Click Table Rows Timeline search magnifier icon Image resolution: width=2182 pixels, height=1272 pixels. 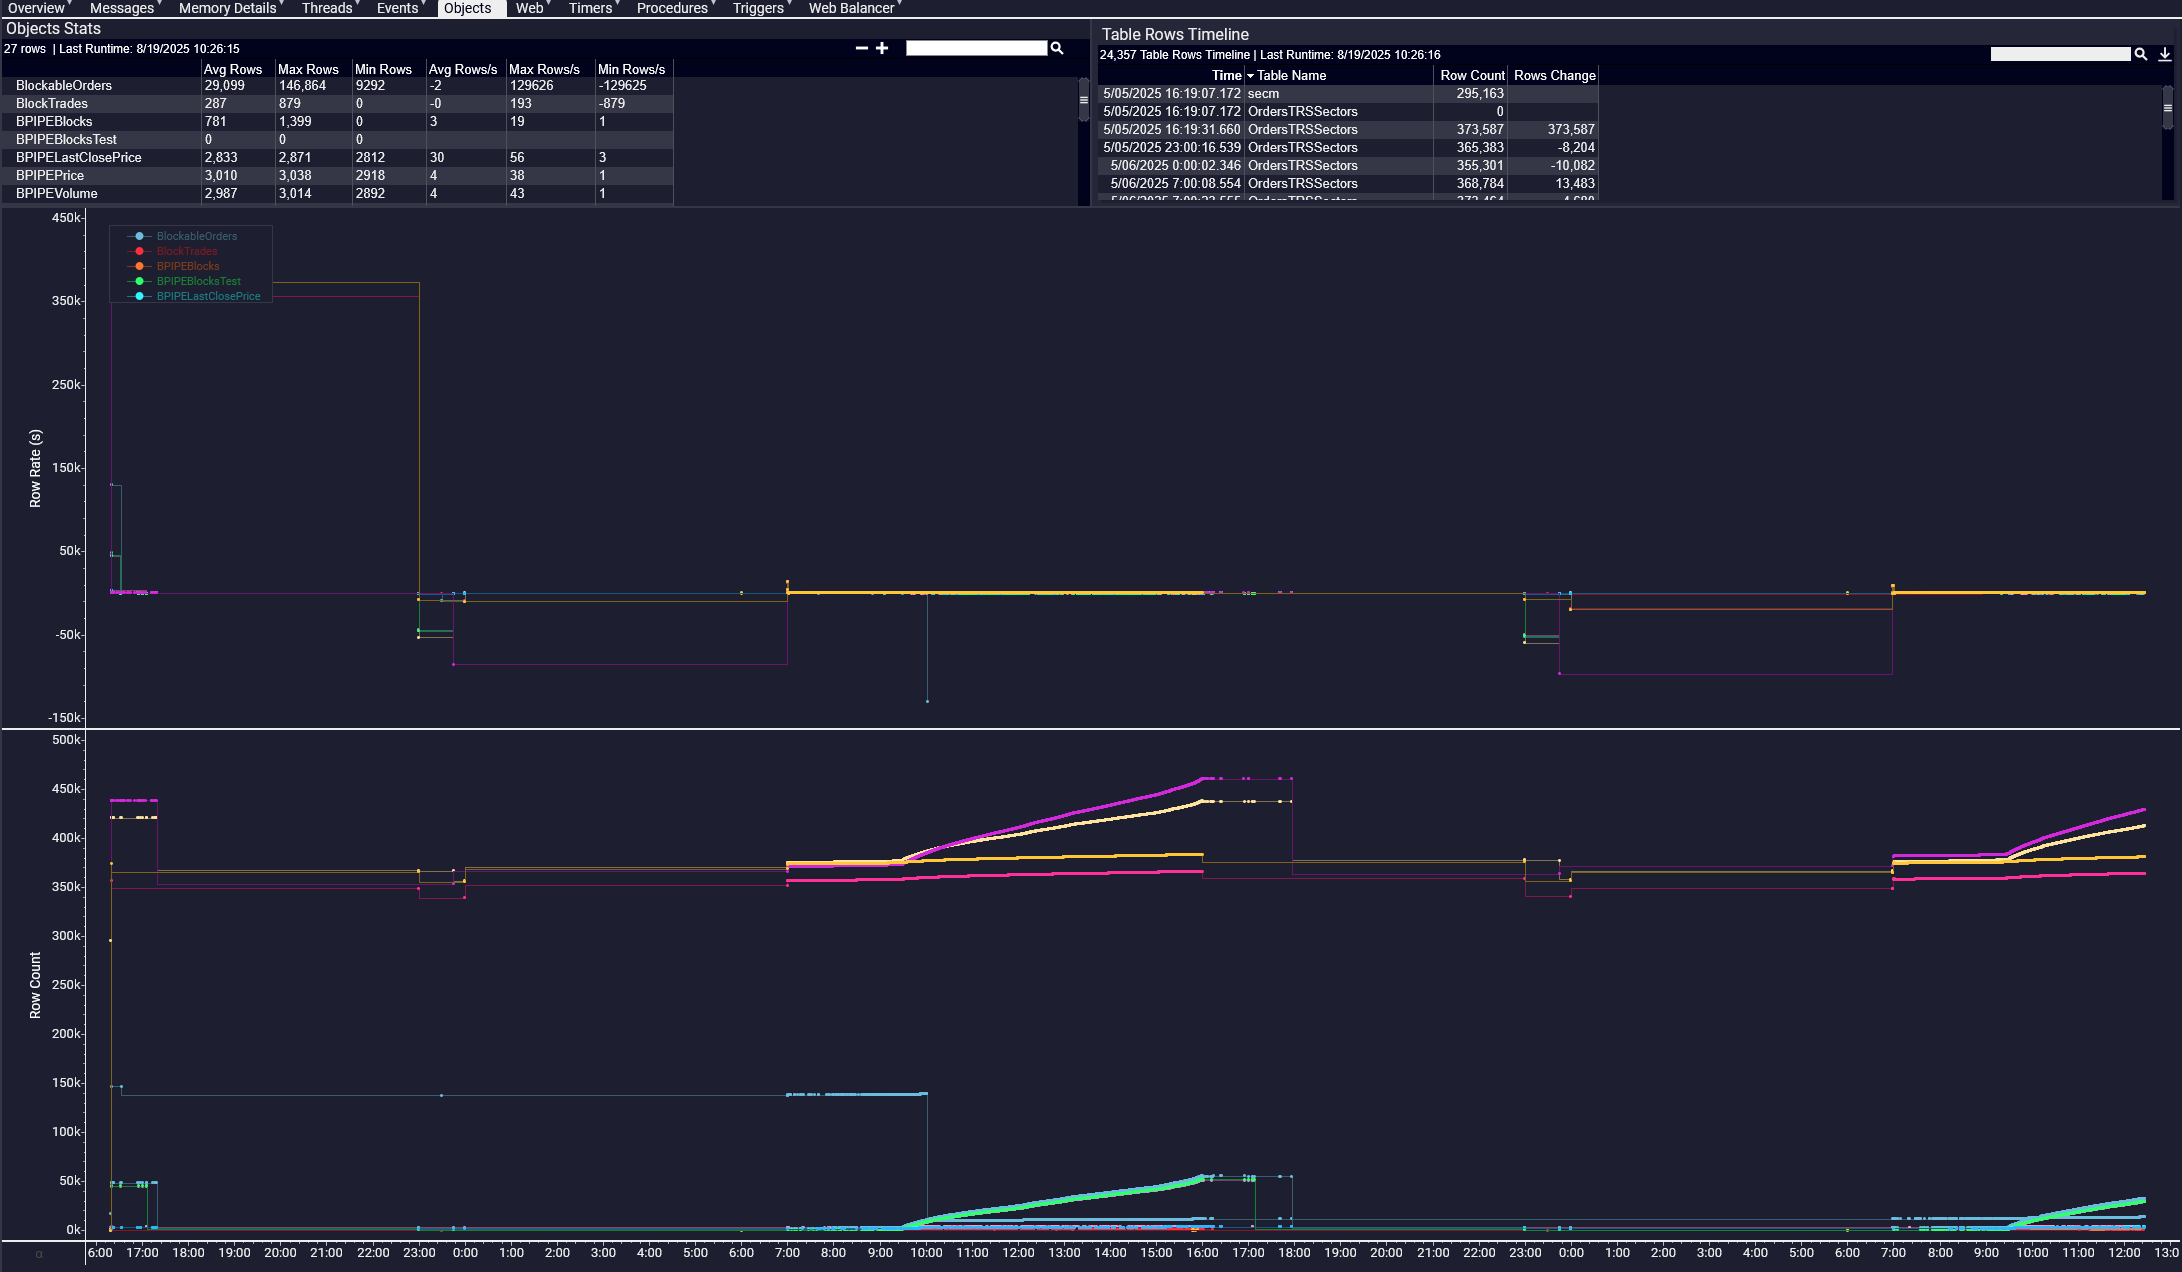click(2141, 54)
